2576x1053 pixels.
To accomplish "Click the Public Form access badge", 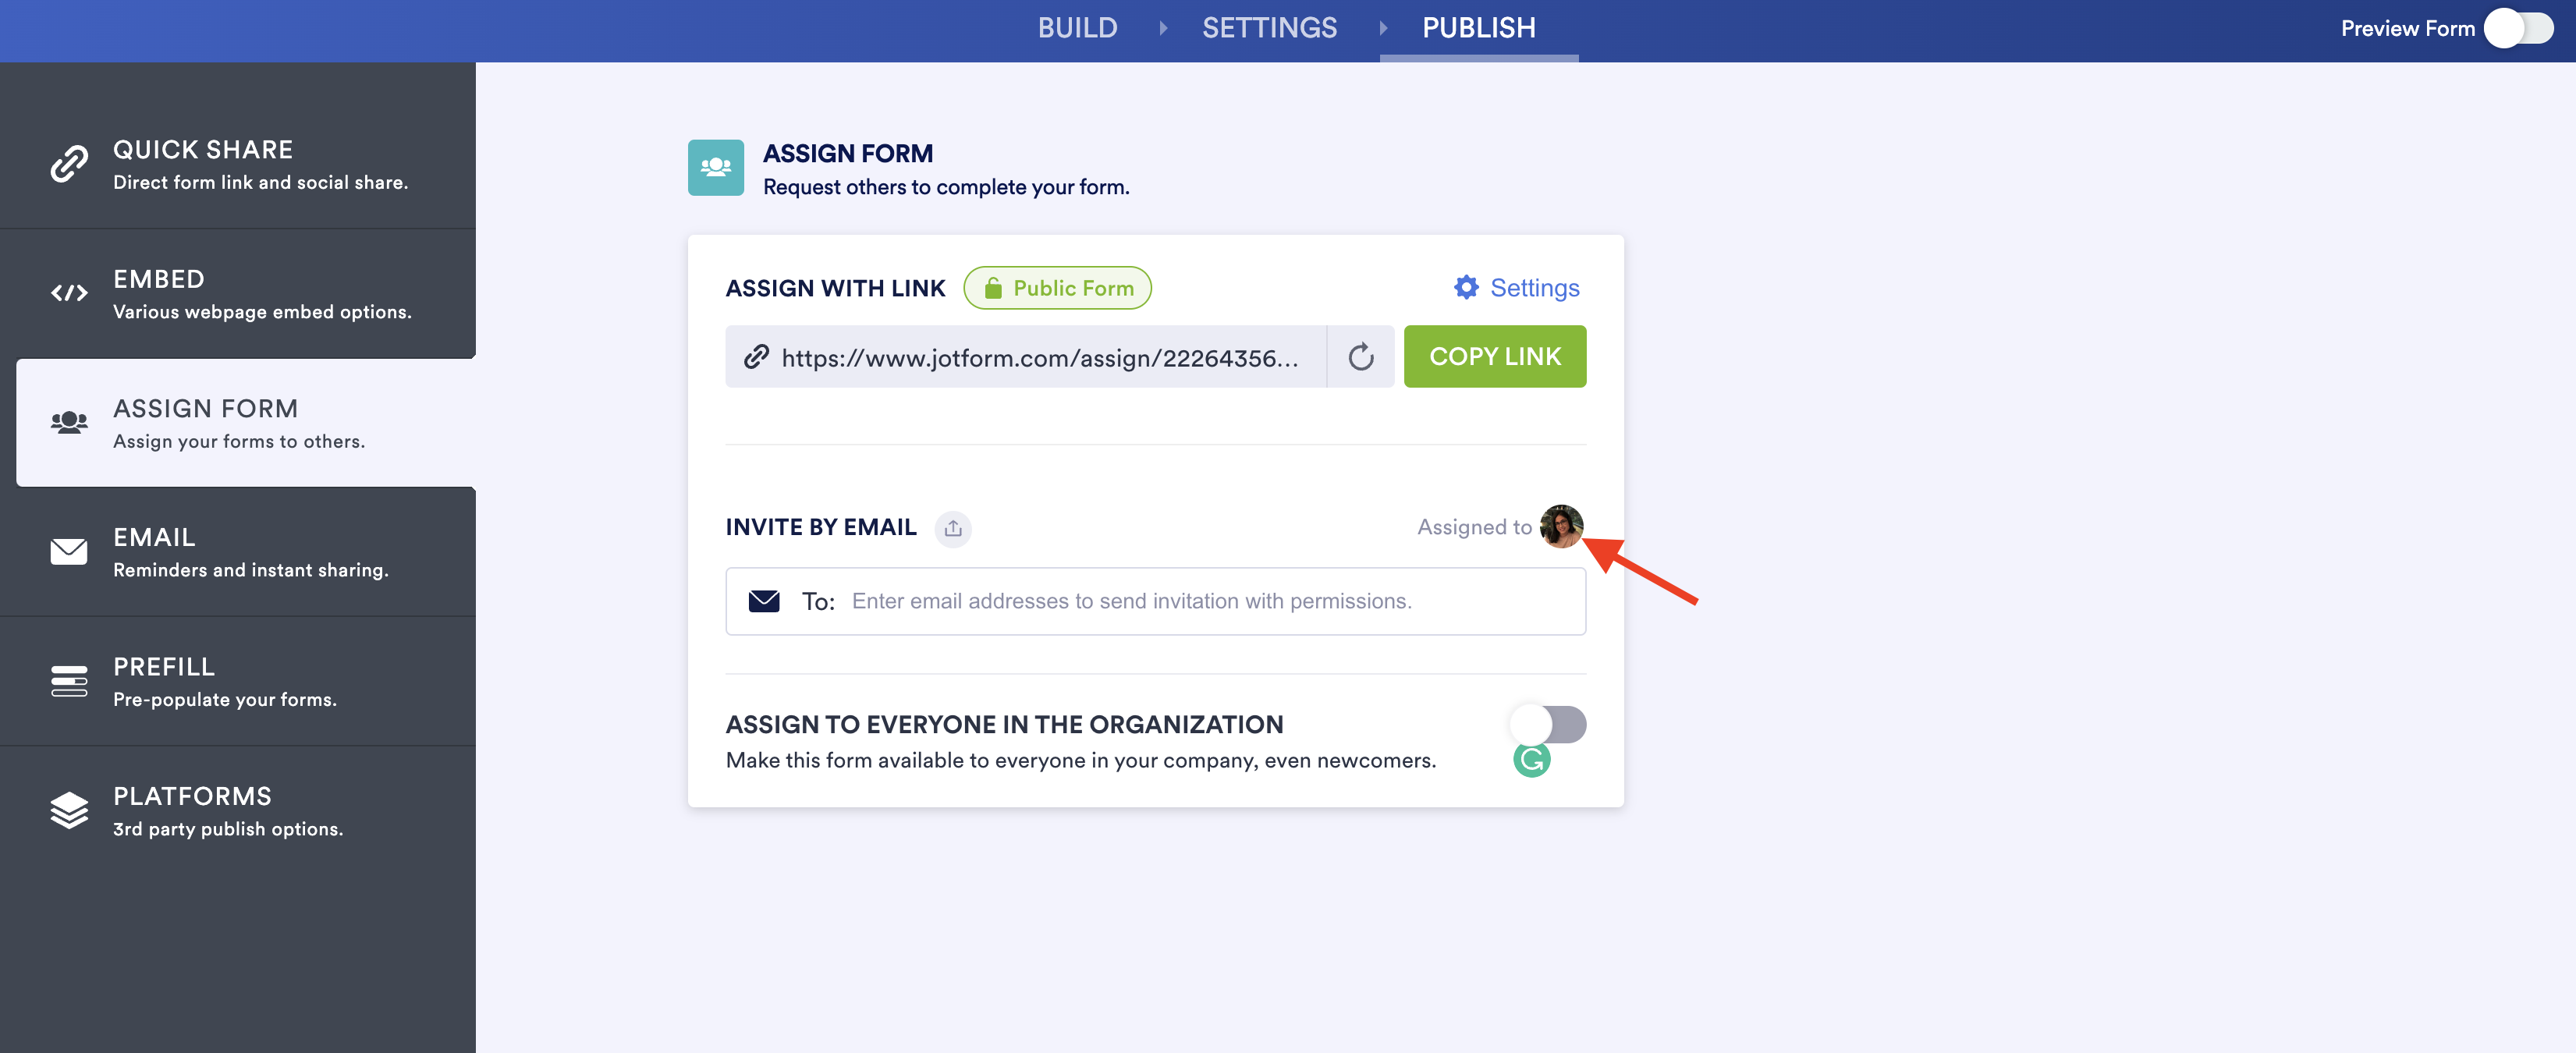I will pyautogui.click(x=1057, y=288).
